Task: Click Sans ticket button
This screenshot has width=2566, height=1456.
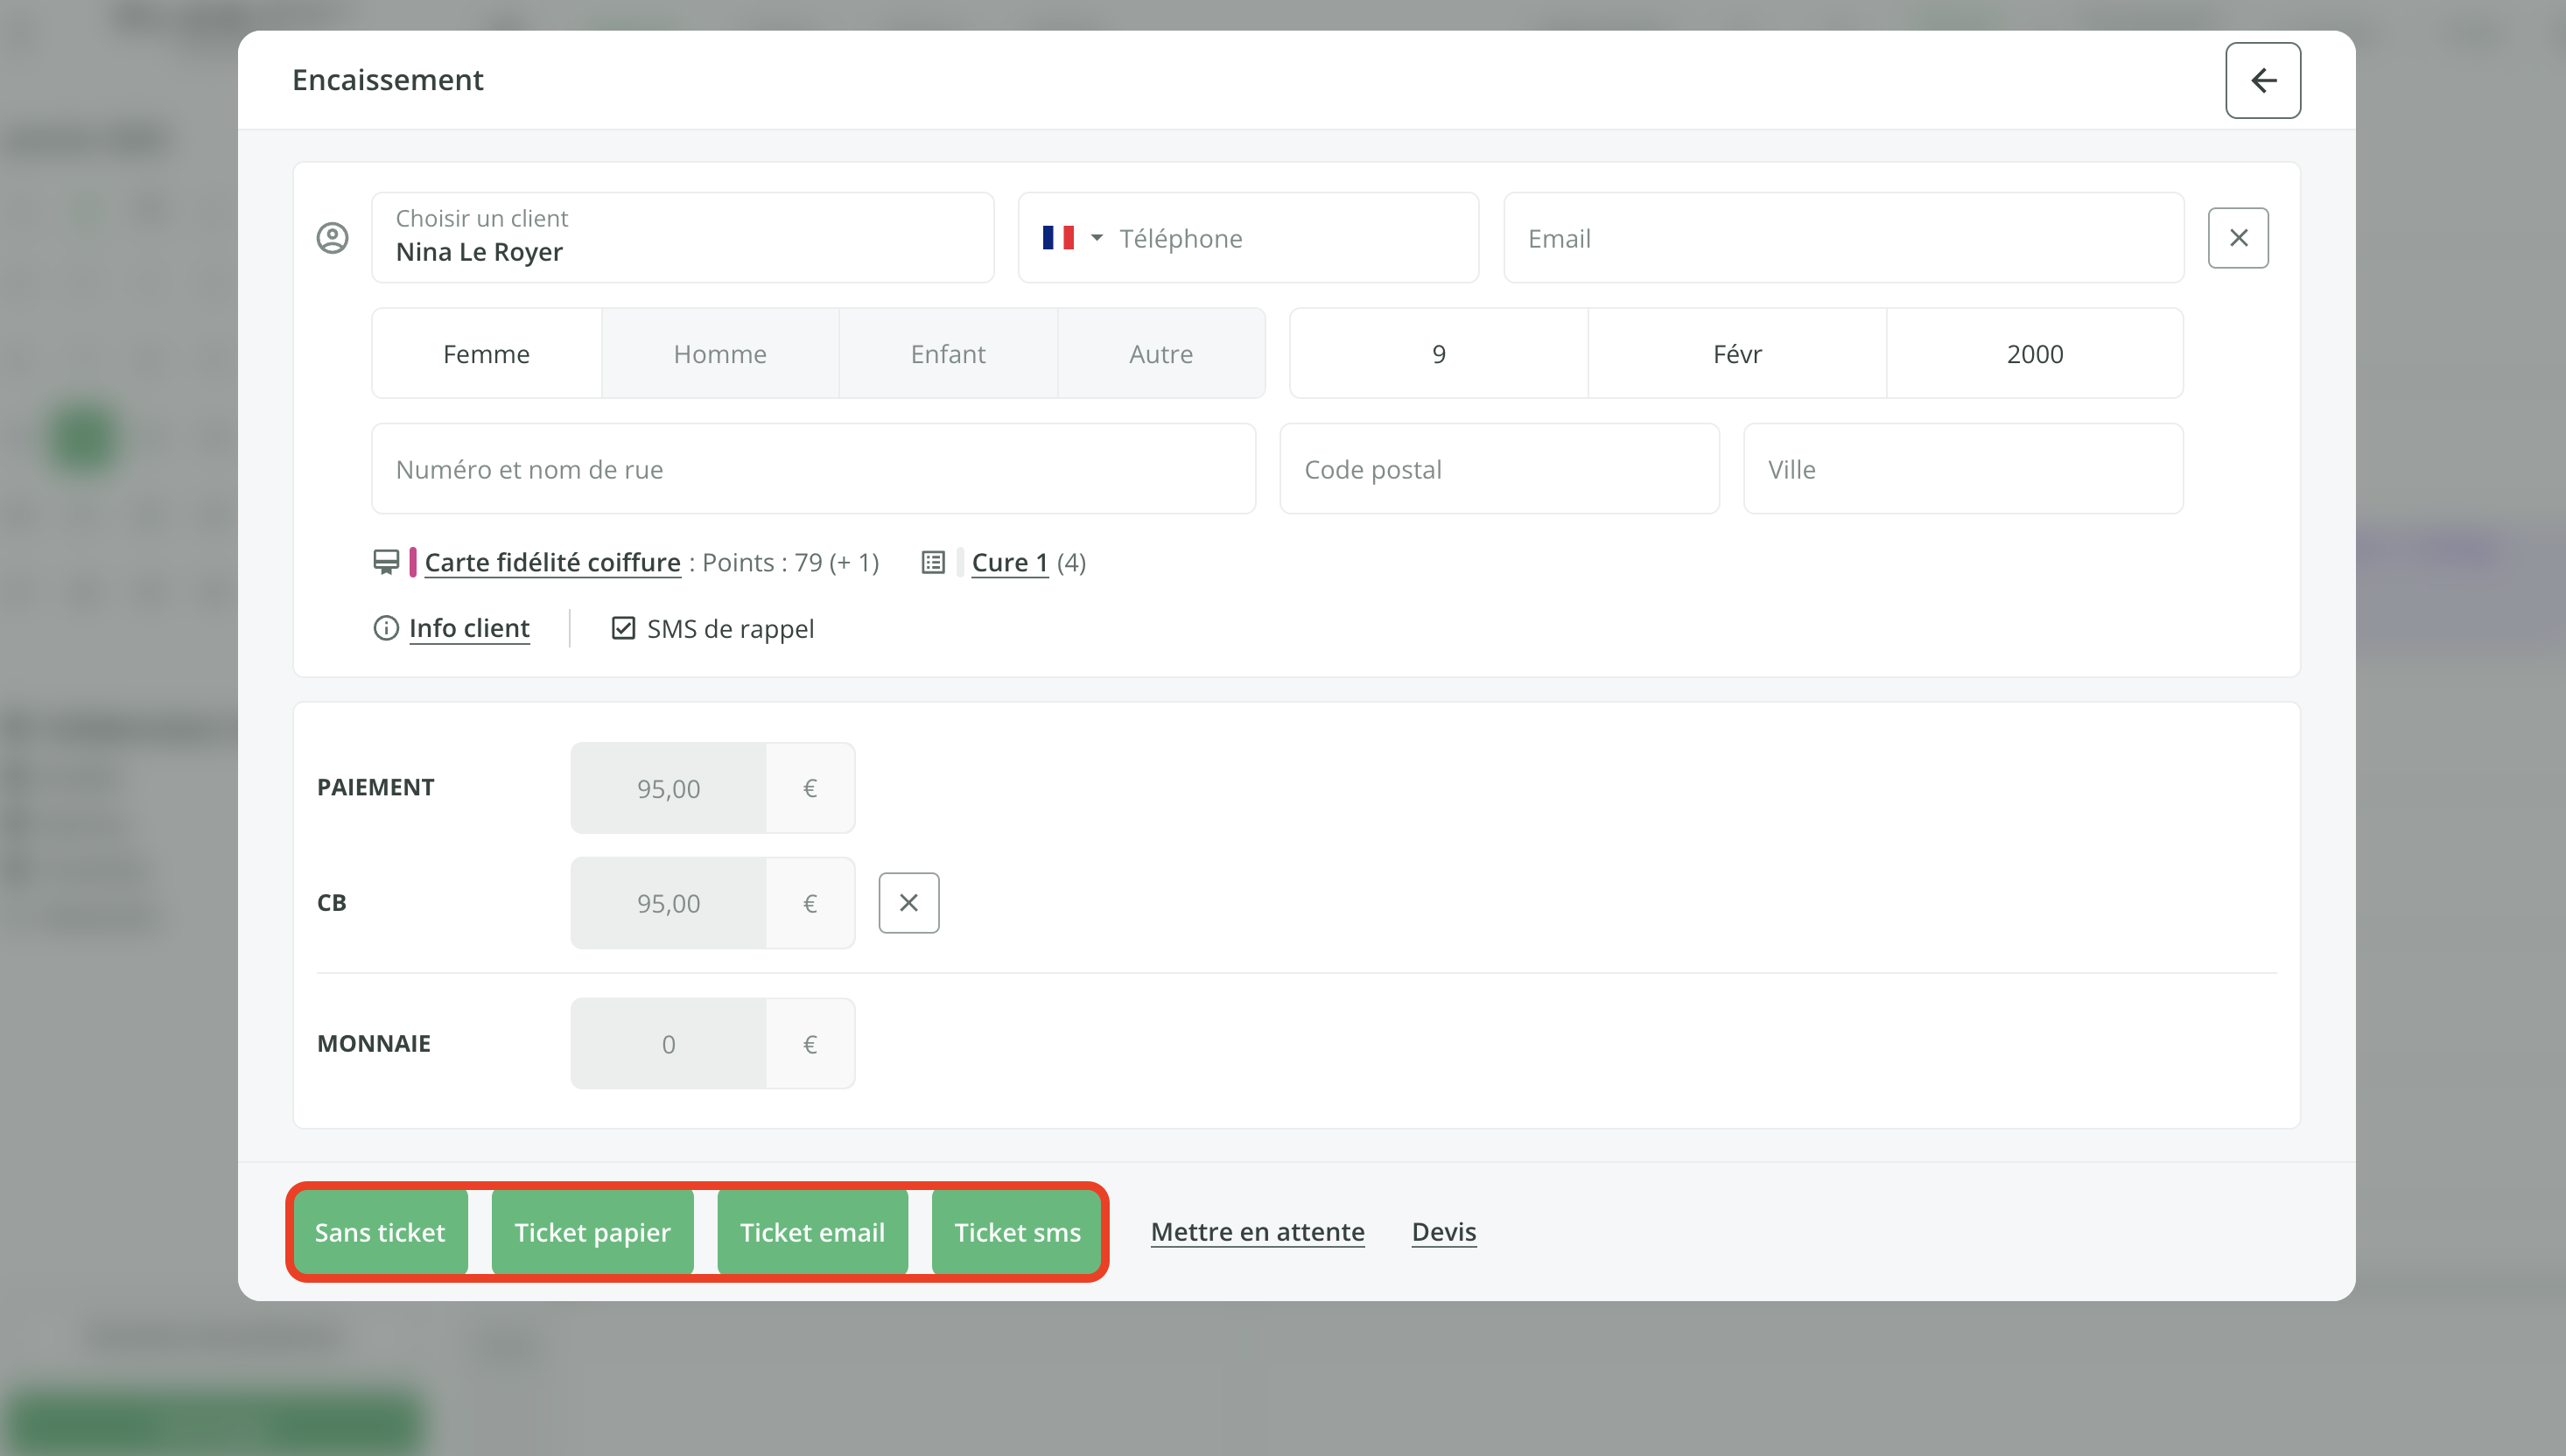Action: 380,1232
